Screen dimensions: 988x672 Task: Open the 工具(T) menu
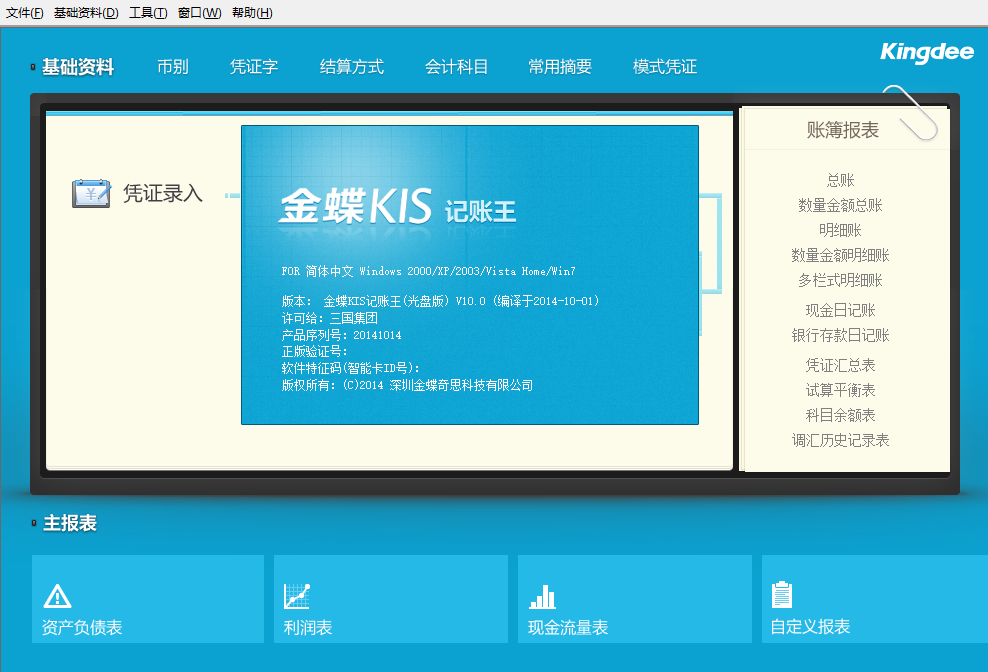pos(148,13)
